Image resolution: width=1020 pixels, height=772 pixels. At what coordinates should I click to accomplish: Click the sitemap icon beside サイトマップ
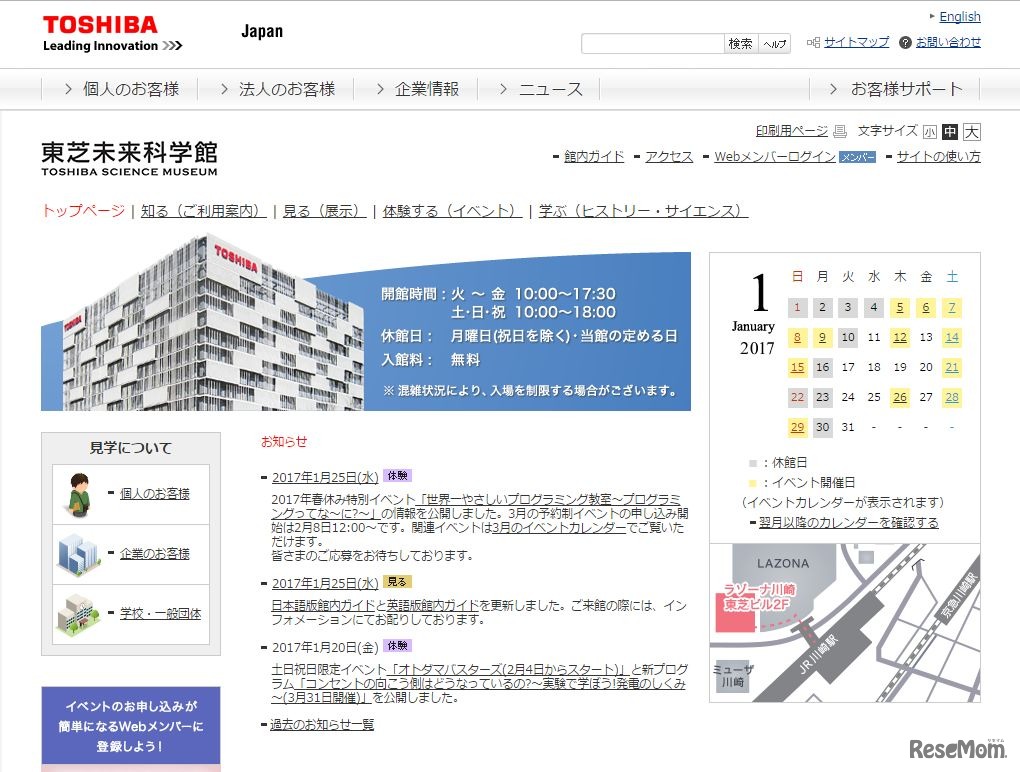(813, 42)
